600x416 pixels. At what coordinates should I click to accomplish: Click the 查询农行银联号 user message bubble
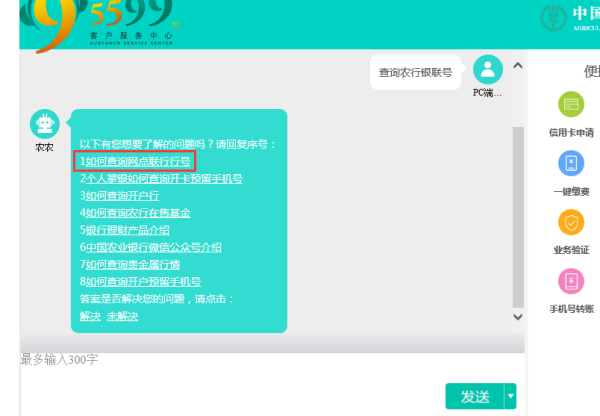(416, 72)
